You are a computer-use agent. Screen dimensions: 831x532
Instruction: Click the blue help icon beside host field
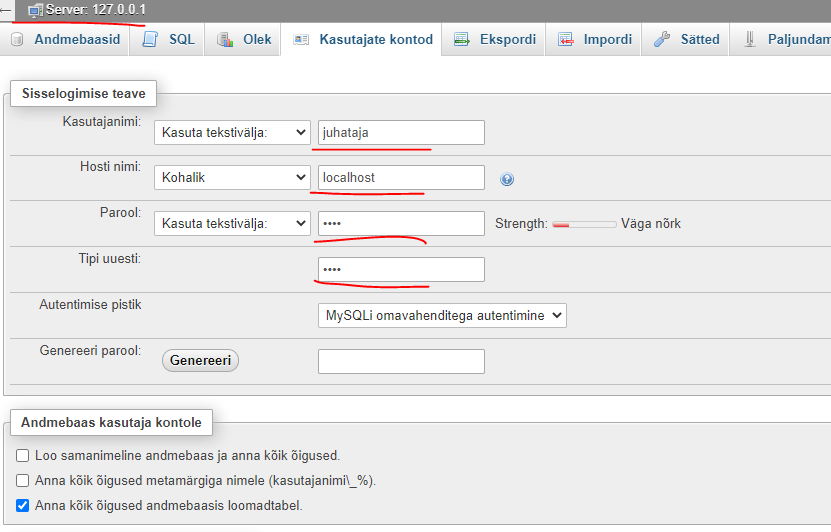click(507, 180)
